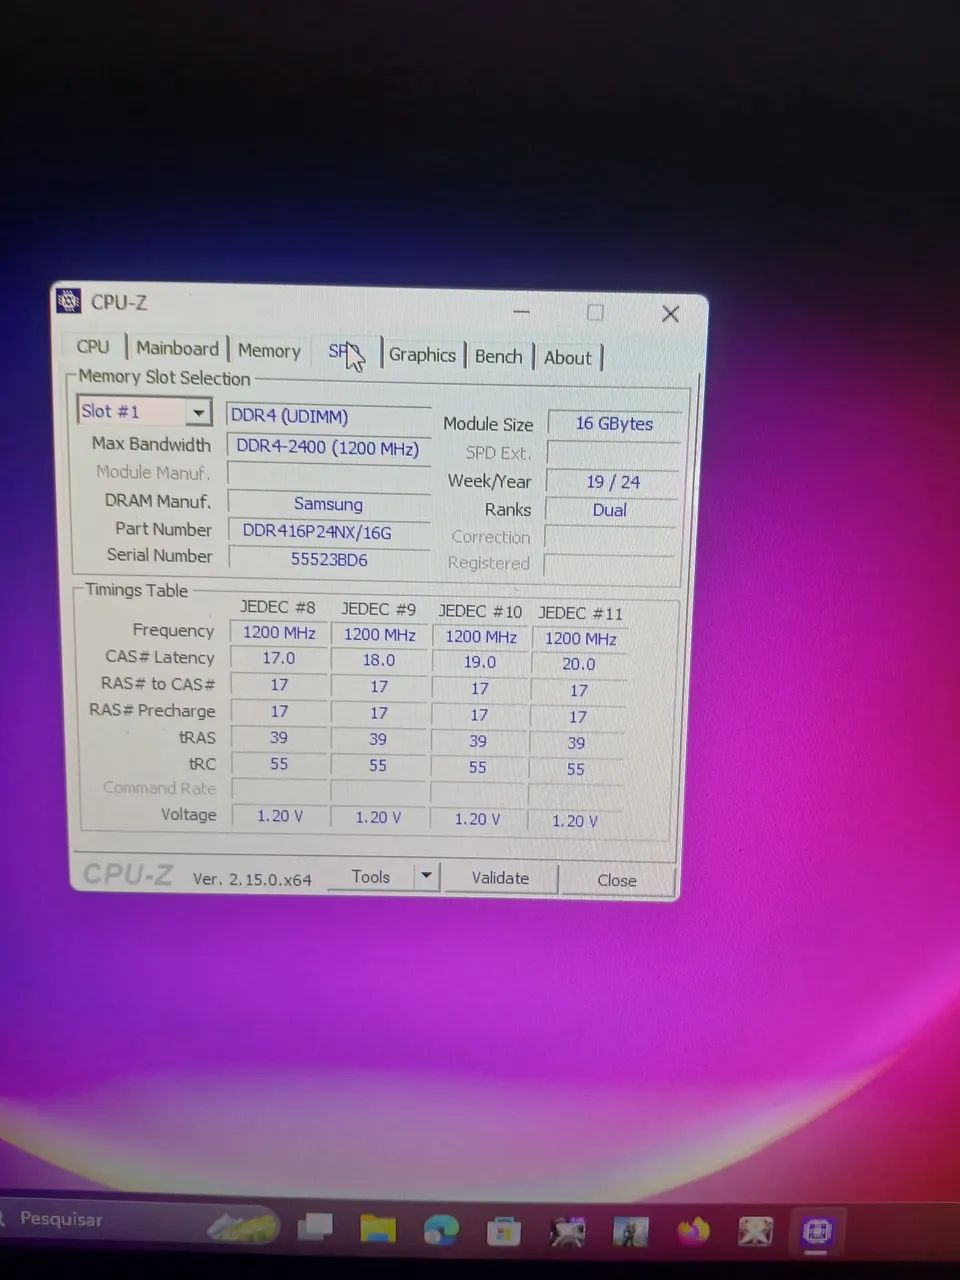This screenshot has width=960, height=1280.
Task: Click the Dual ranks value
Action: click(x=610, y=510)
